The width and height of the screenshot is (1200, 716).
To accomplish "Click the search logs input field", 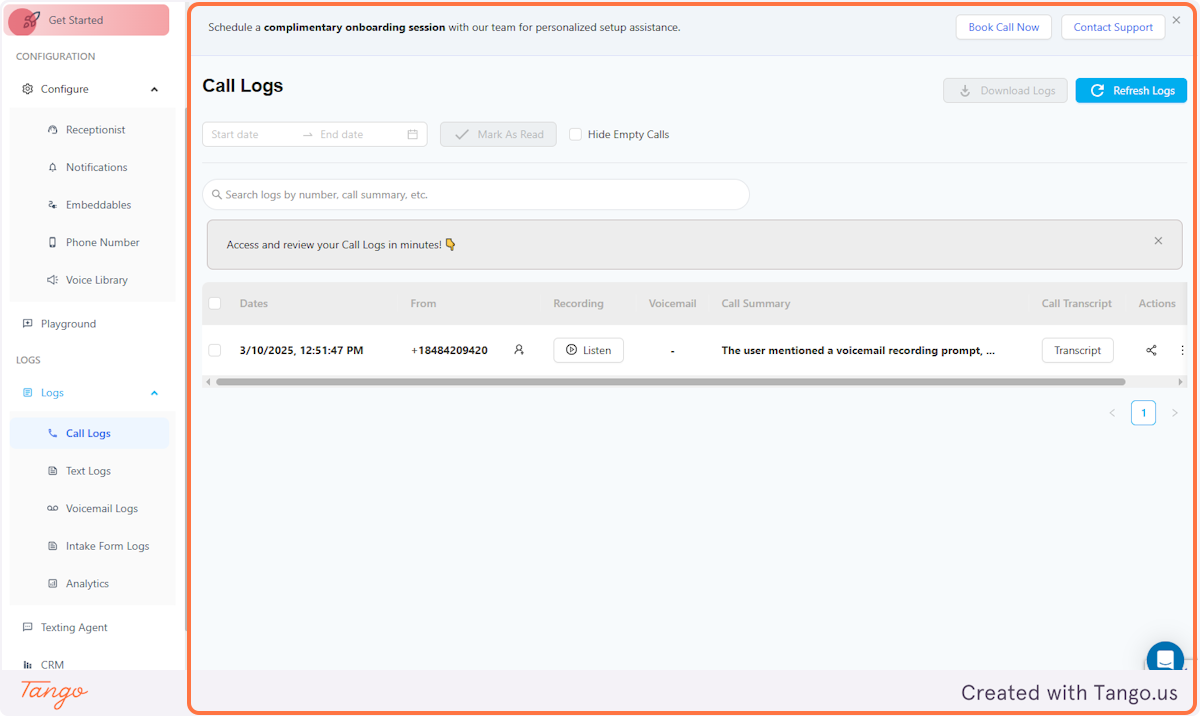I will point(476,194).
